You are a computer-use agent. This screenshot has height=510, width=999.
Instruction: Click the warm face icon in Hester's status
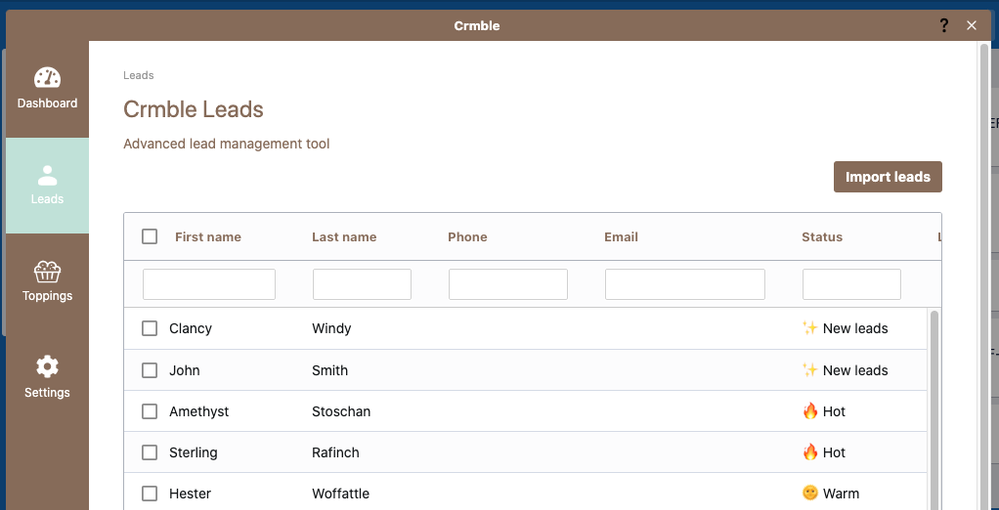810,493
